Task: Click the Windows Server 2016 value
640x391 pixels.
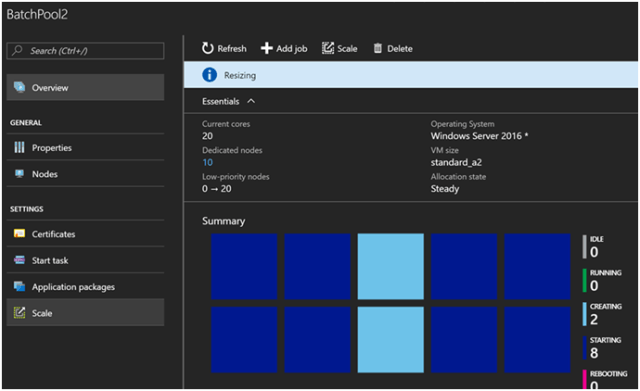Action: click(479, 136)
